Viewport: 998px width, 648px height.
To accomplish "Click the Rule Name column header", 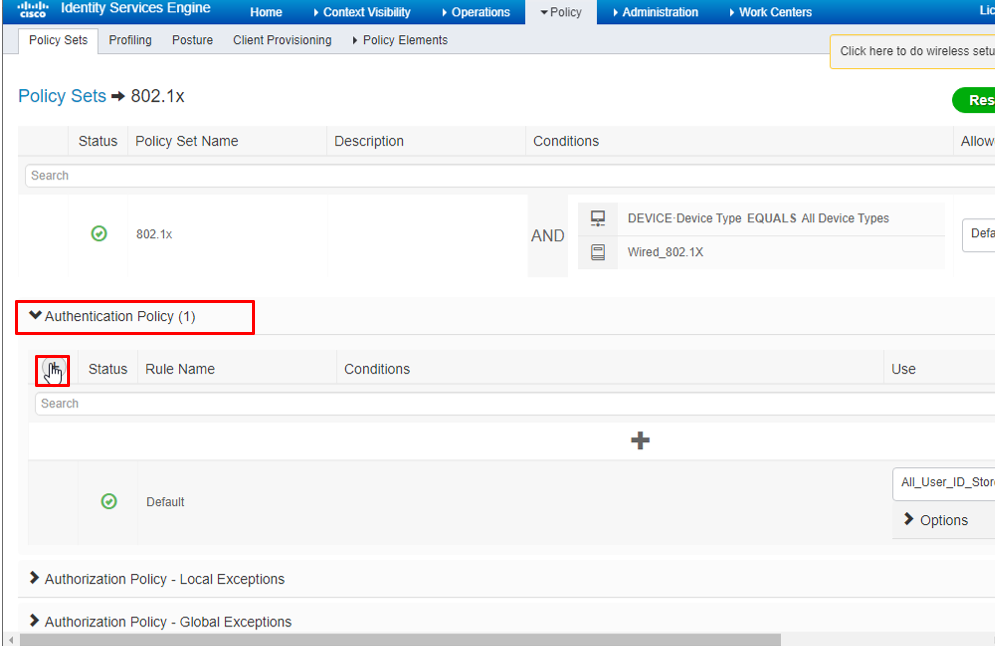I will (x=180, y=369).
